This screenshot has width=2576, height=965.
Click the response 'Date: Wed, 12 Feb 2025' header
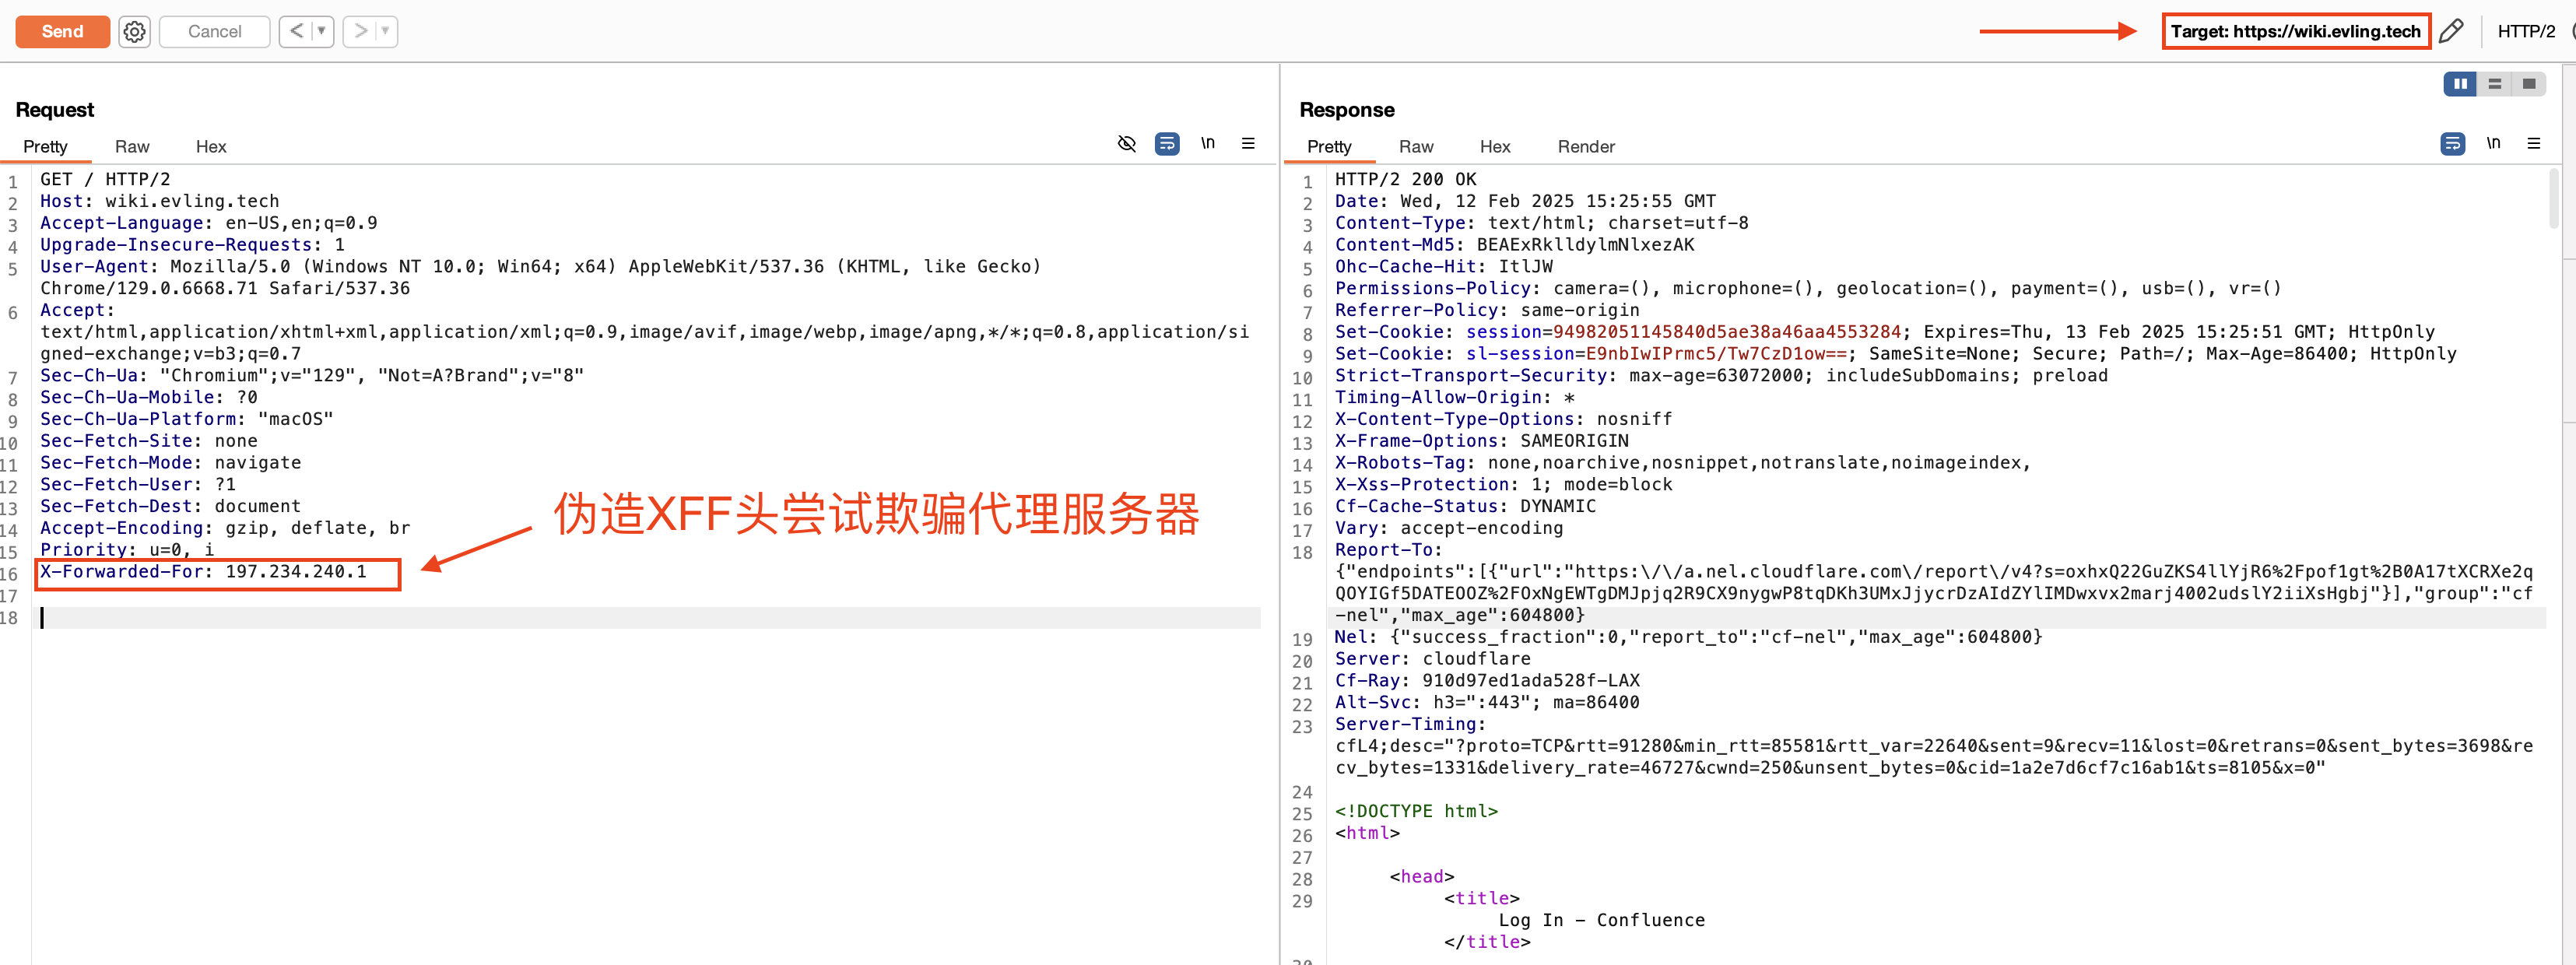1525,201
